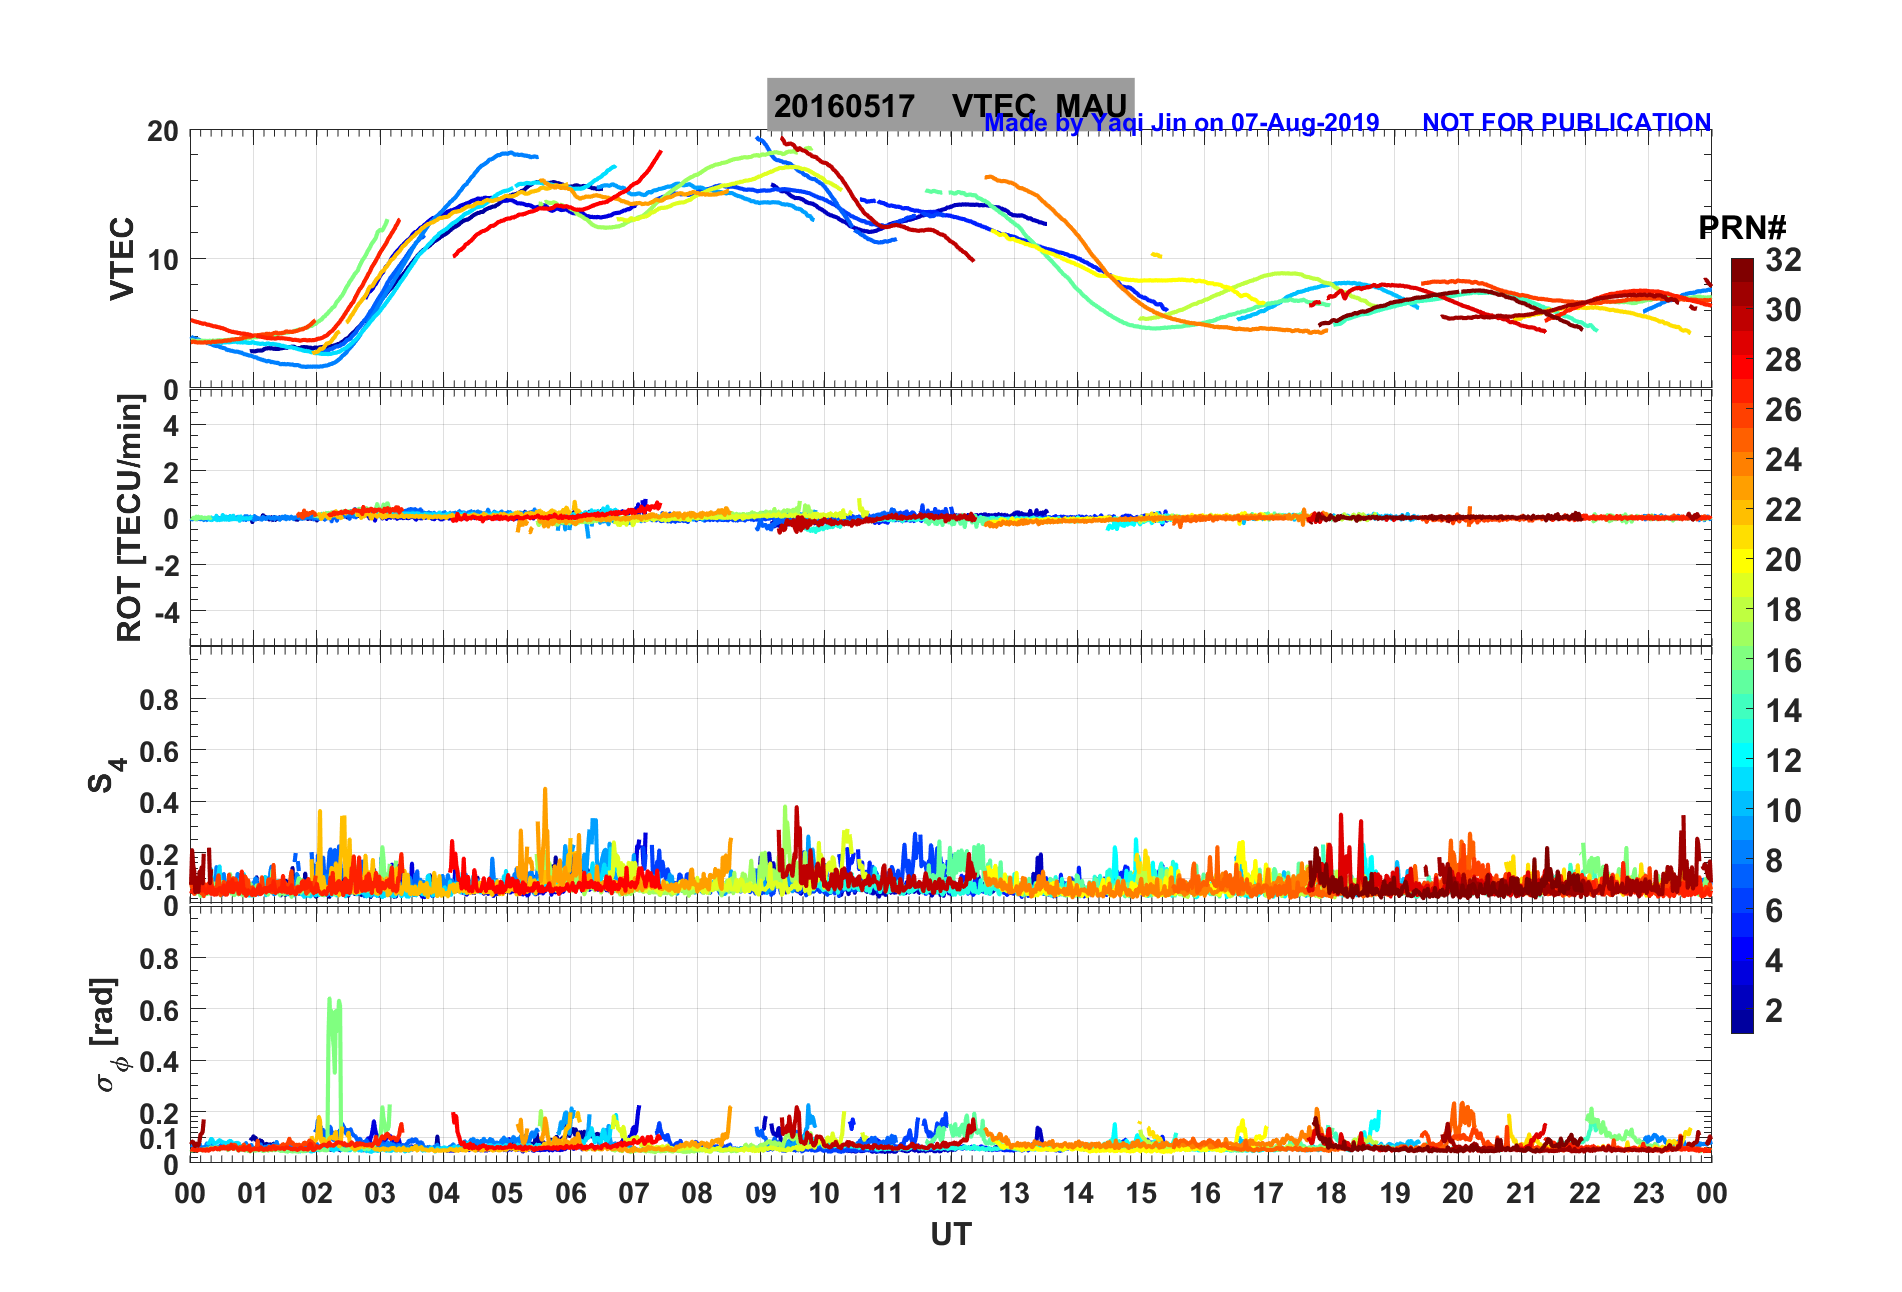Click colorbar tick label 10

tap(1783, 810)
